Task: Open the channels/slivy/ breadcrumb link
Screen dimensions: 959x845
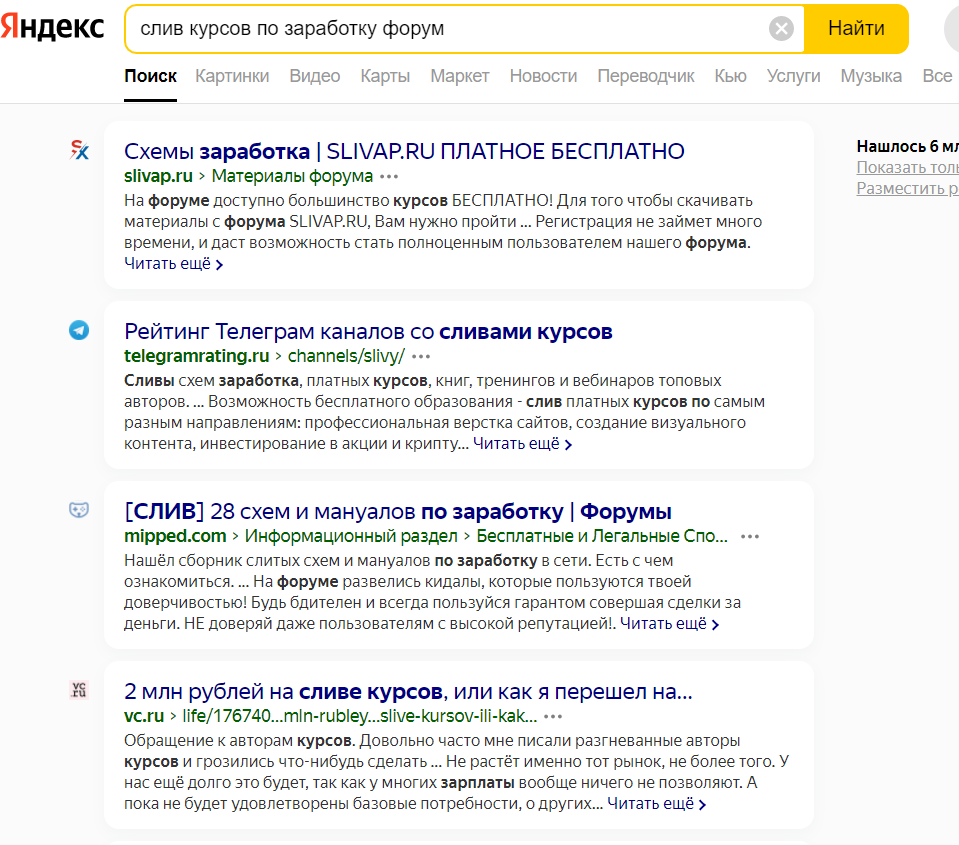Action: (x=346, y=356)
